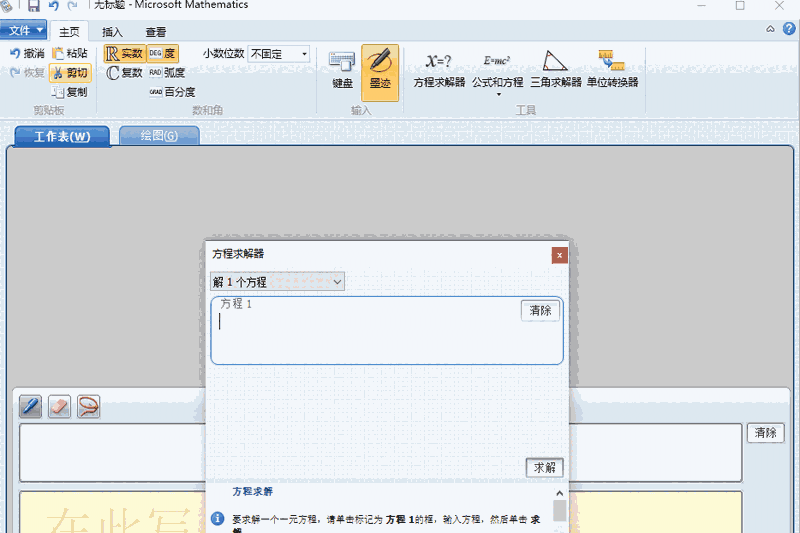Open the 绘图(G) tab

click(159, 136)
